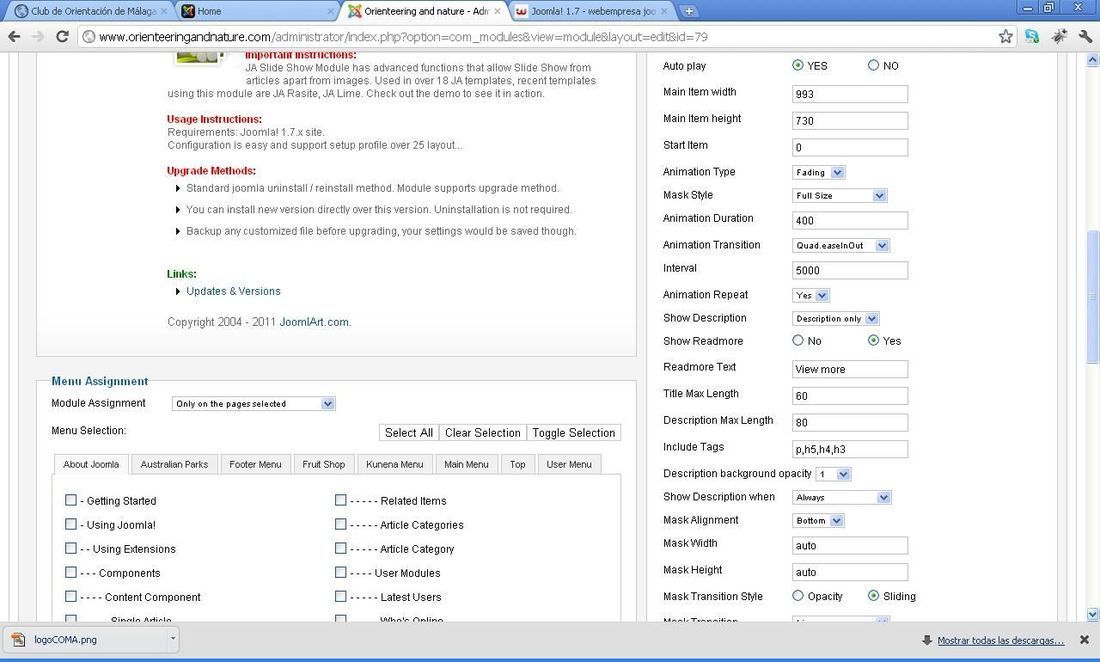The width and height of the screenshot is (1100, 662).
Task: Set Auto play to NO
Action: (x=873, y=65)
